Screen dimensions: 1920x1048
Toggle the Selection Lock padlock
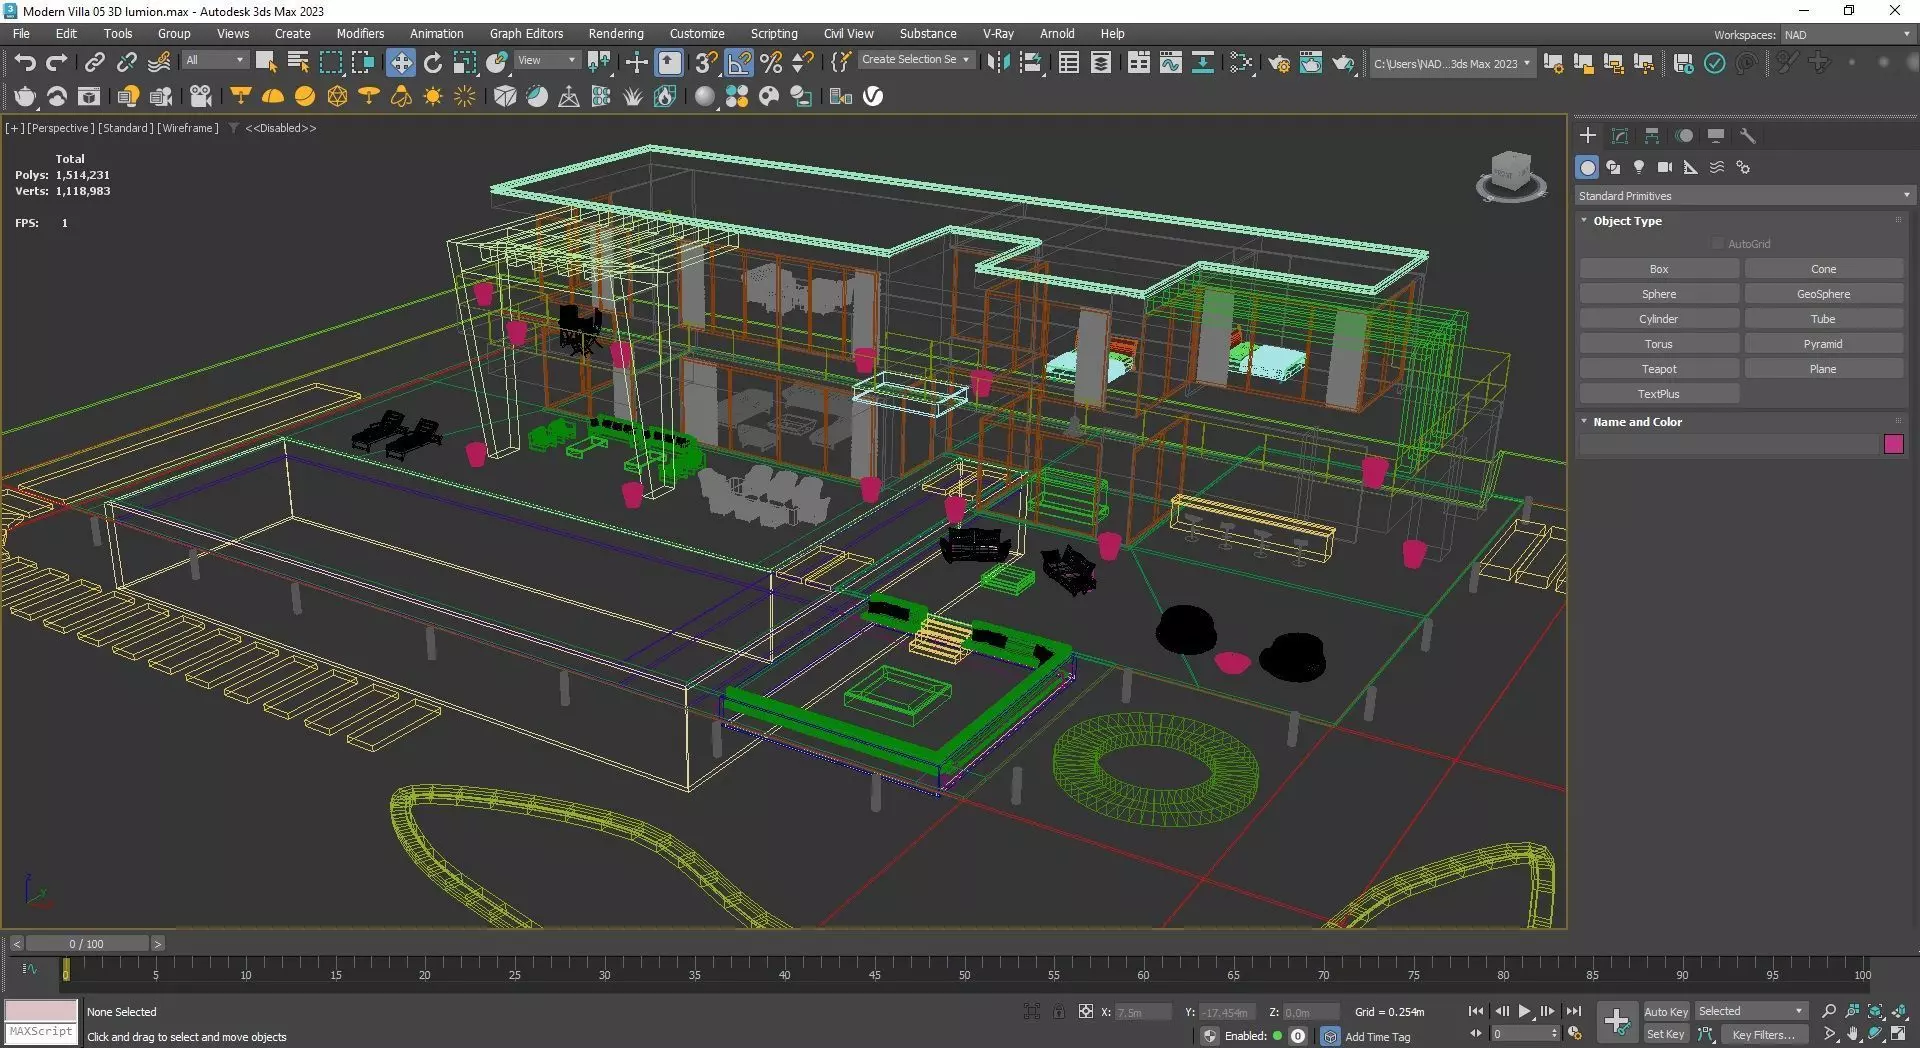click(x=1059, y=1012)
